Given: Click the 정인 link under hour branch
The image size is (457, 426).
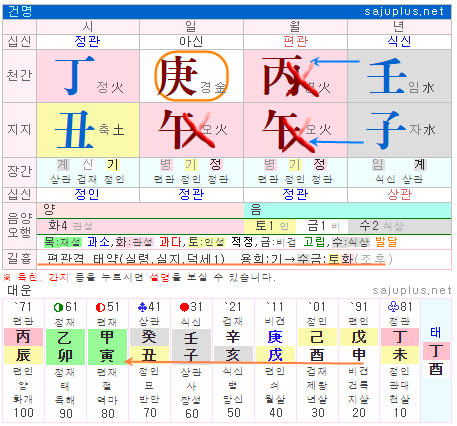Looking at the screenshot, I should 87,194.
